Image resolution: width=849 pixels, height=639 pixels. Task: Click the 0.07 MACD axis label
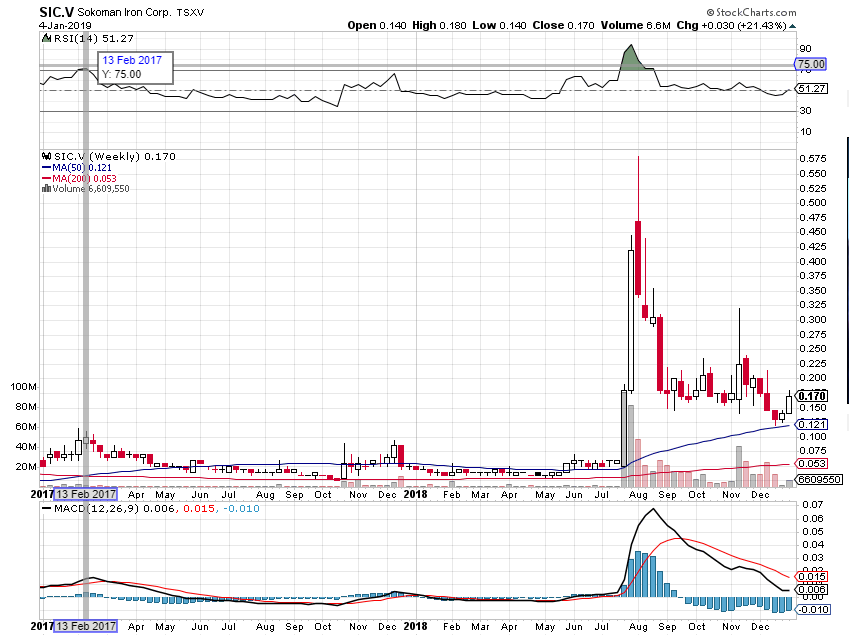point(813,505)
